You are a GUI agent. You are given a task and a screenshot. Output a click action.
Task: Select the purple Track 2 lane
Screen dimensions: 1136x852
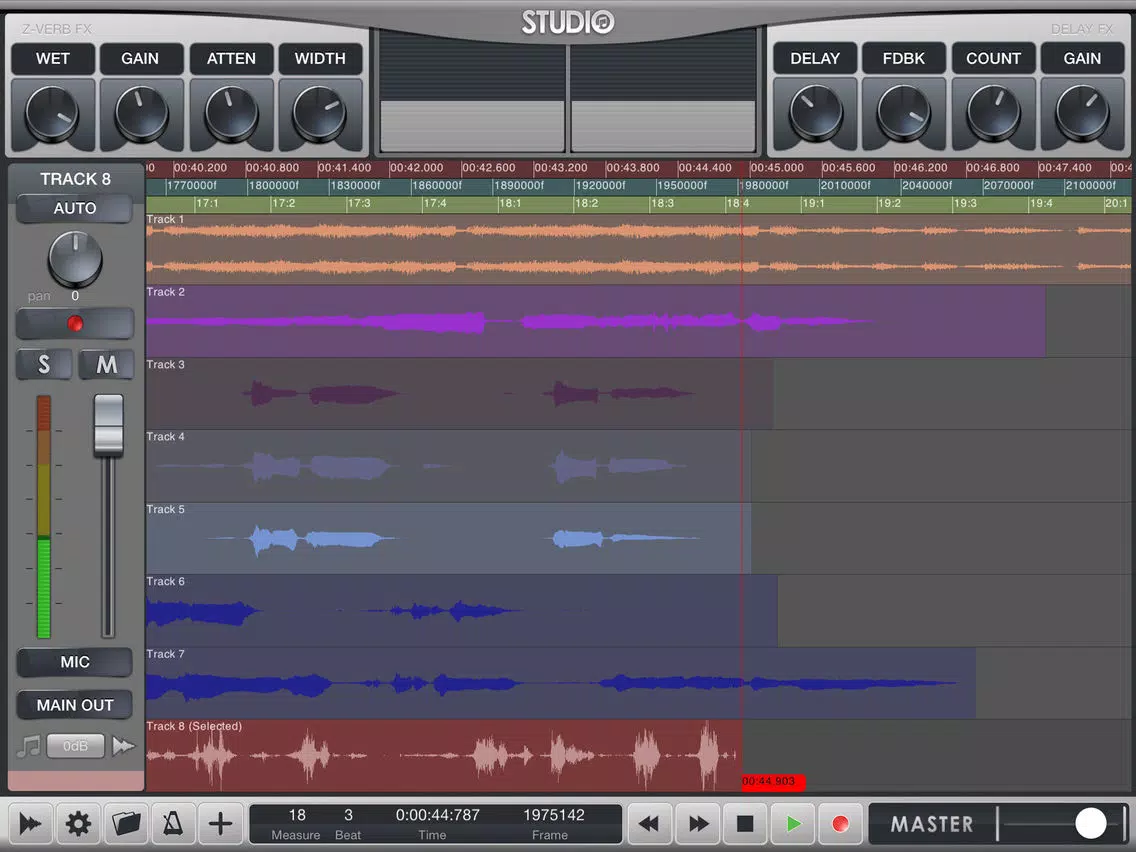(596, 321)
